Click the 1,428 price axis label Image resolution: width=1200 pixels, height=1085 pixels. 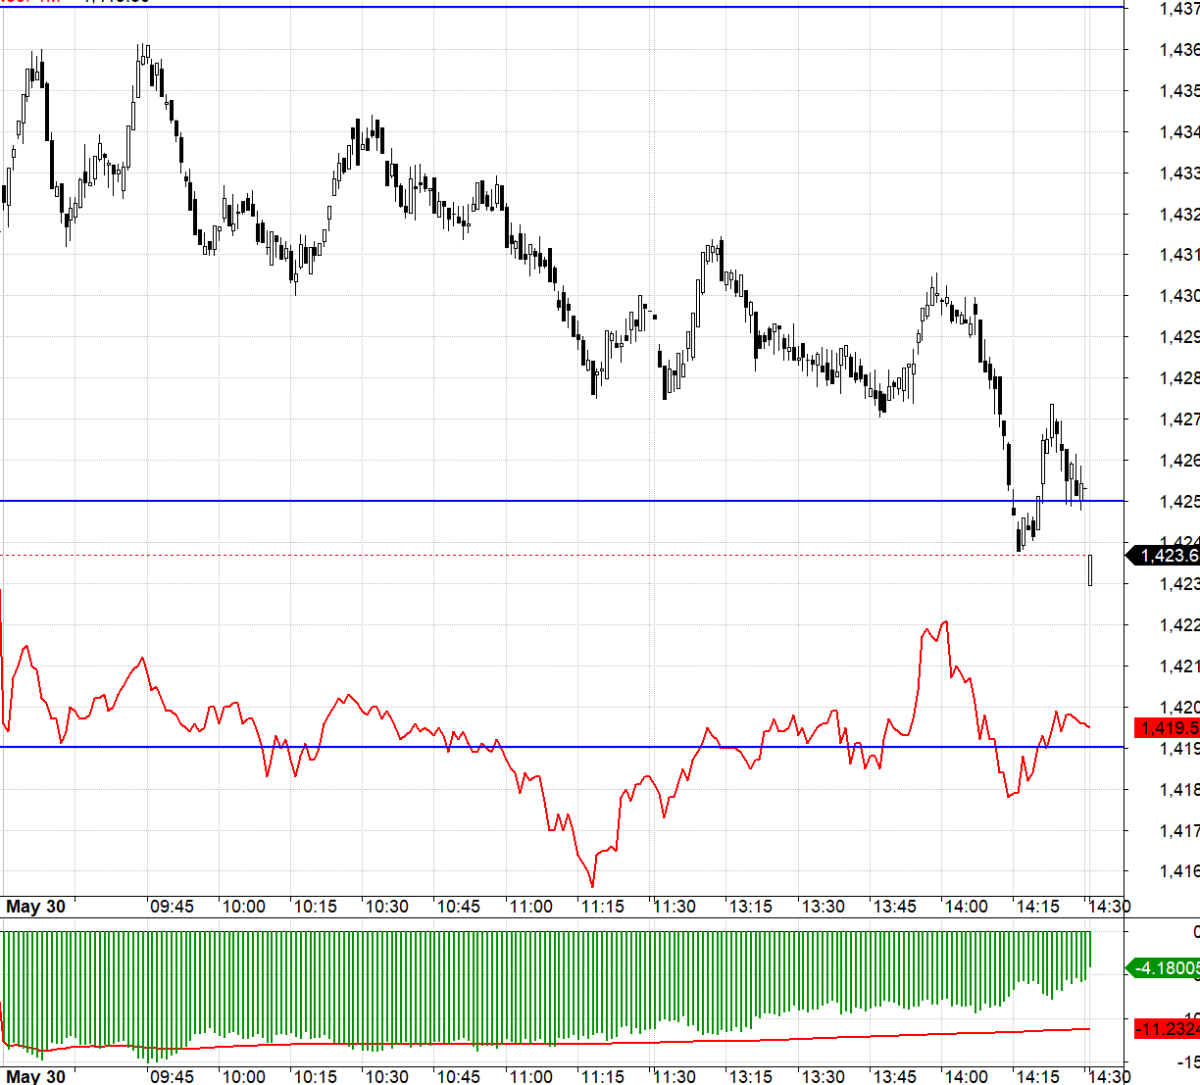point(1179,378)
